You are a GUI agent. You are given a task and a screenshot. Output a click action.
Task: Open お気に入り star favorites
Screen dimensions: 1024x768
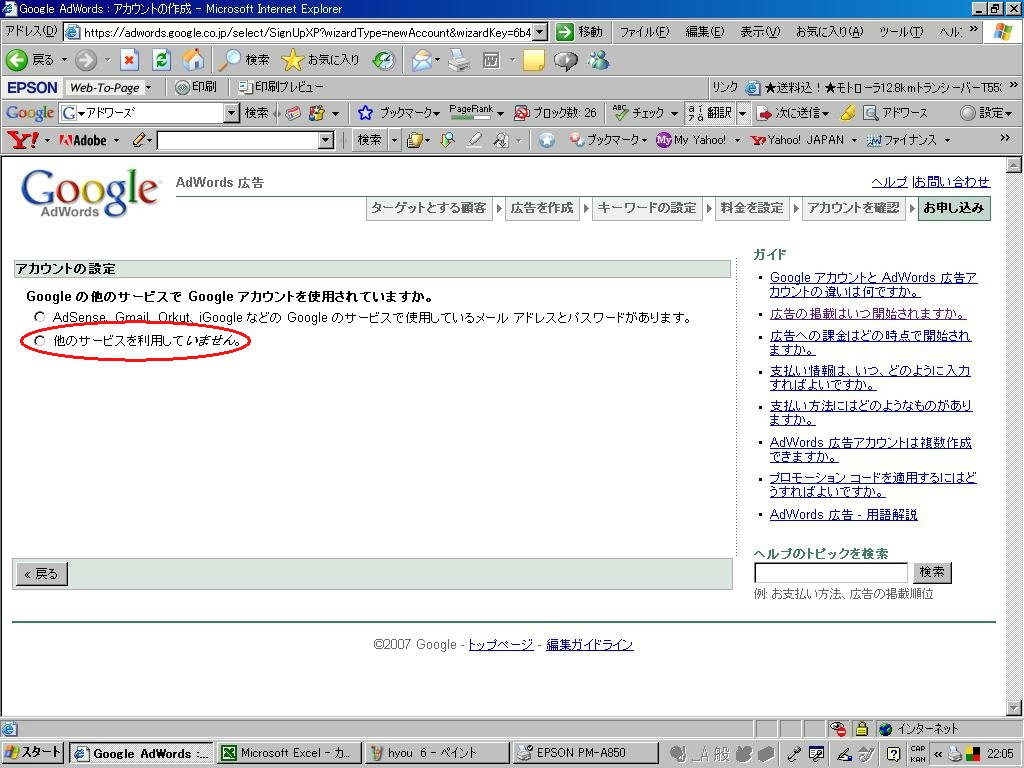pyautogui.click(x=293, y=60)
